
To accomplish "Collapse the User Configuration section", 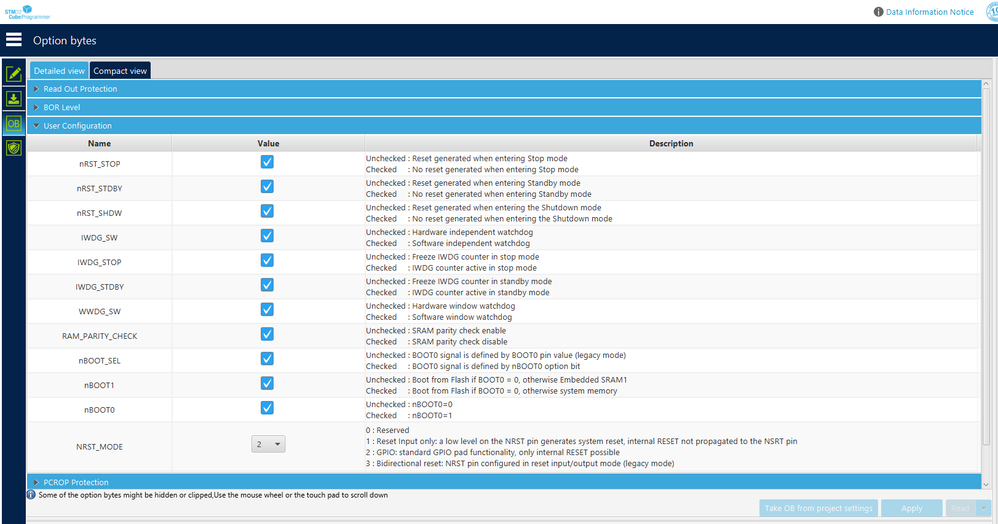I will [x=504, y=125].
